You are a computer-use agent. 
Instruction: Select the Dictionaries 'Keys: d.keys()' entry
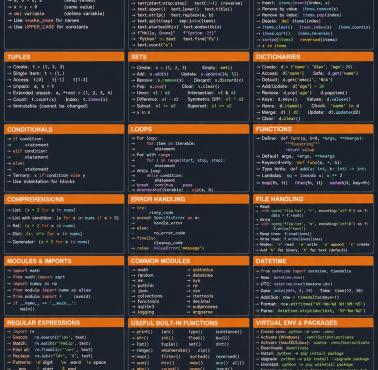pos(278,99)
